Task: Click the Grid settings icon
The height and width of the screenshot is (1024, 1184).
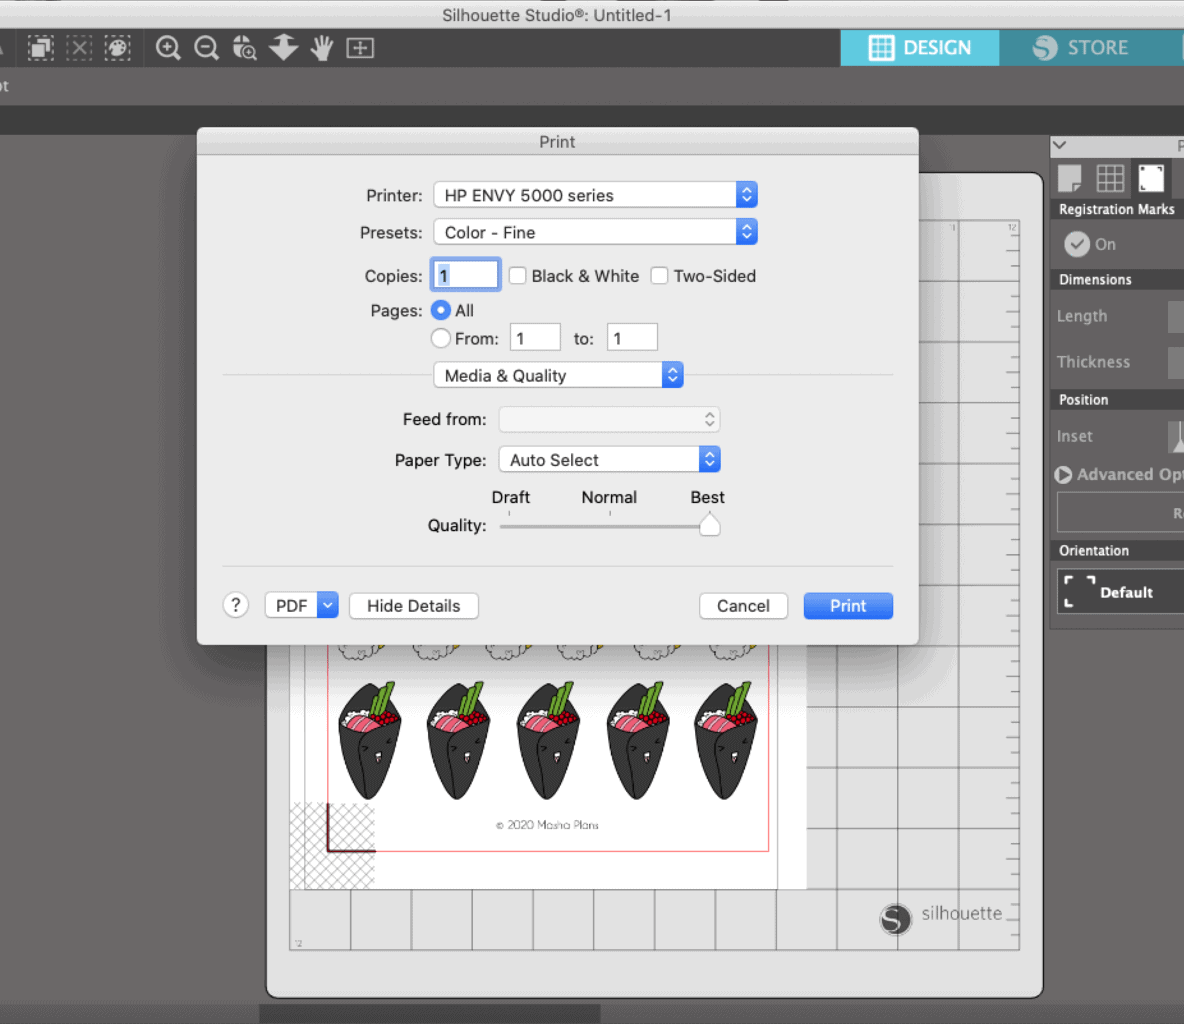Action: tap(1110, 178)
